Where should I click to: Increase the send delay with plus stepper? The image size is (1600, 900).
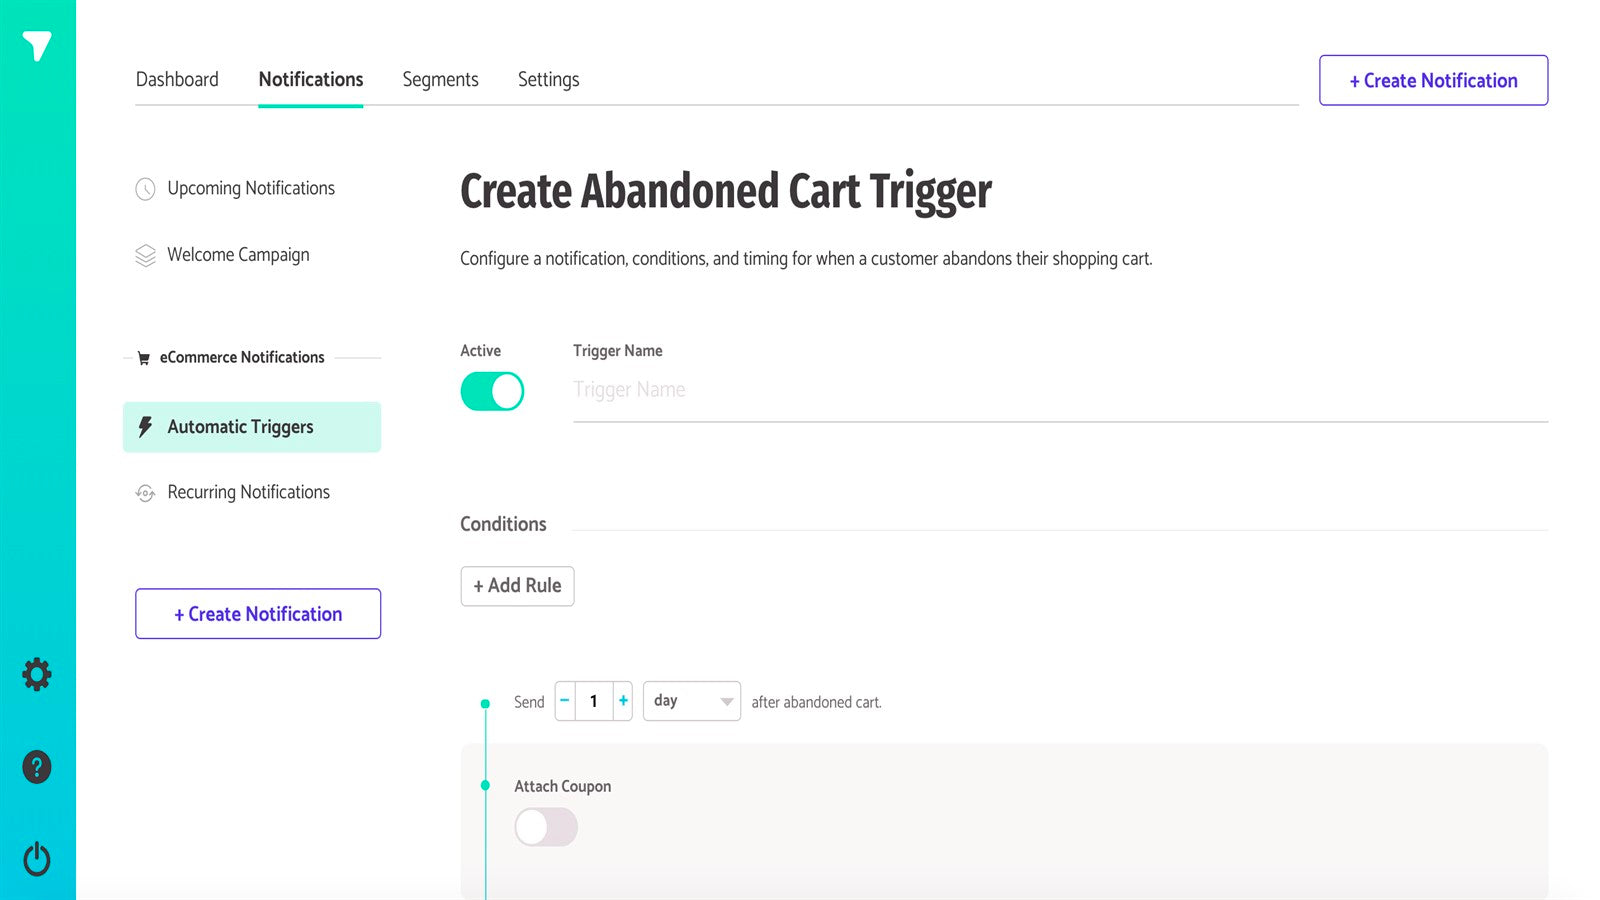point(622,701)
